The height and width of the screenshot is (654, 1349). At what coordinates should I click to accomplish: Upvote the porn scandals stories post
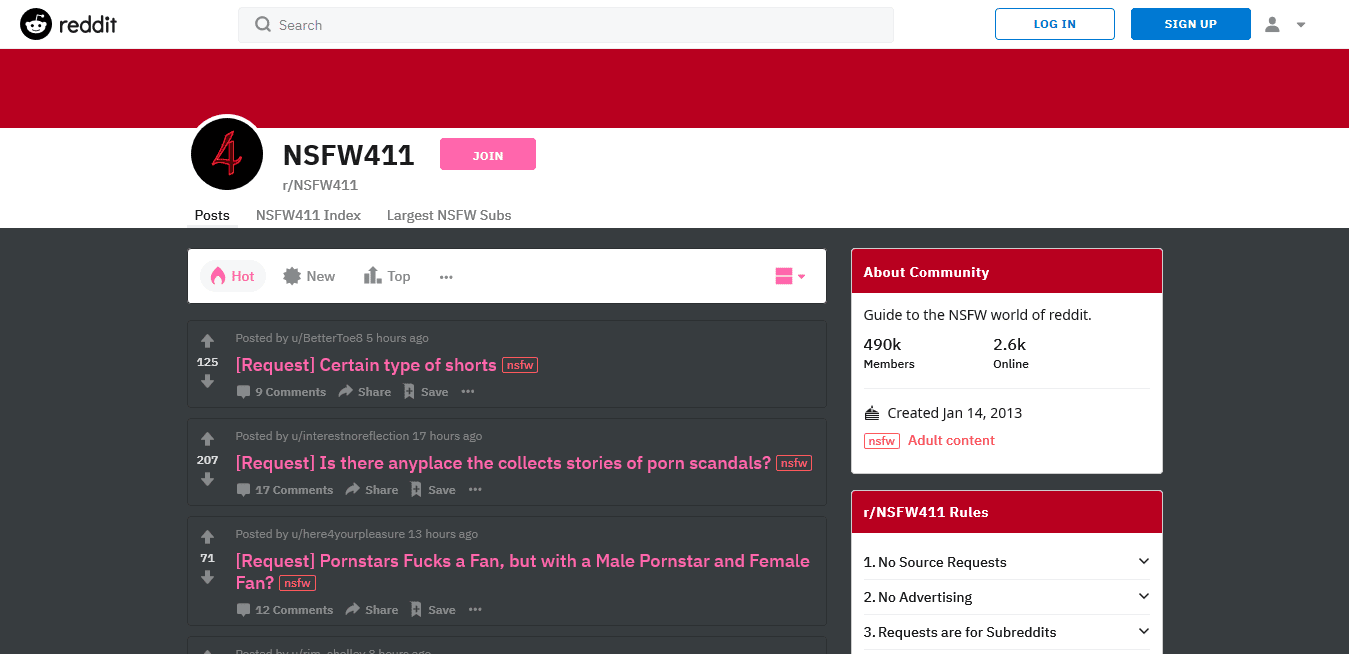tap(207, 439)
